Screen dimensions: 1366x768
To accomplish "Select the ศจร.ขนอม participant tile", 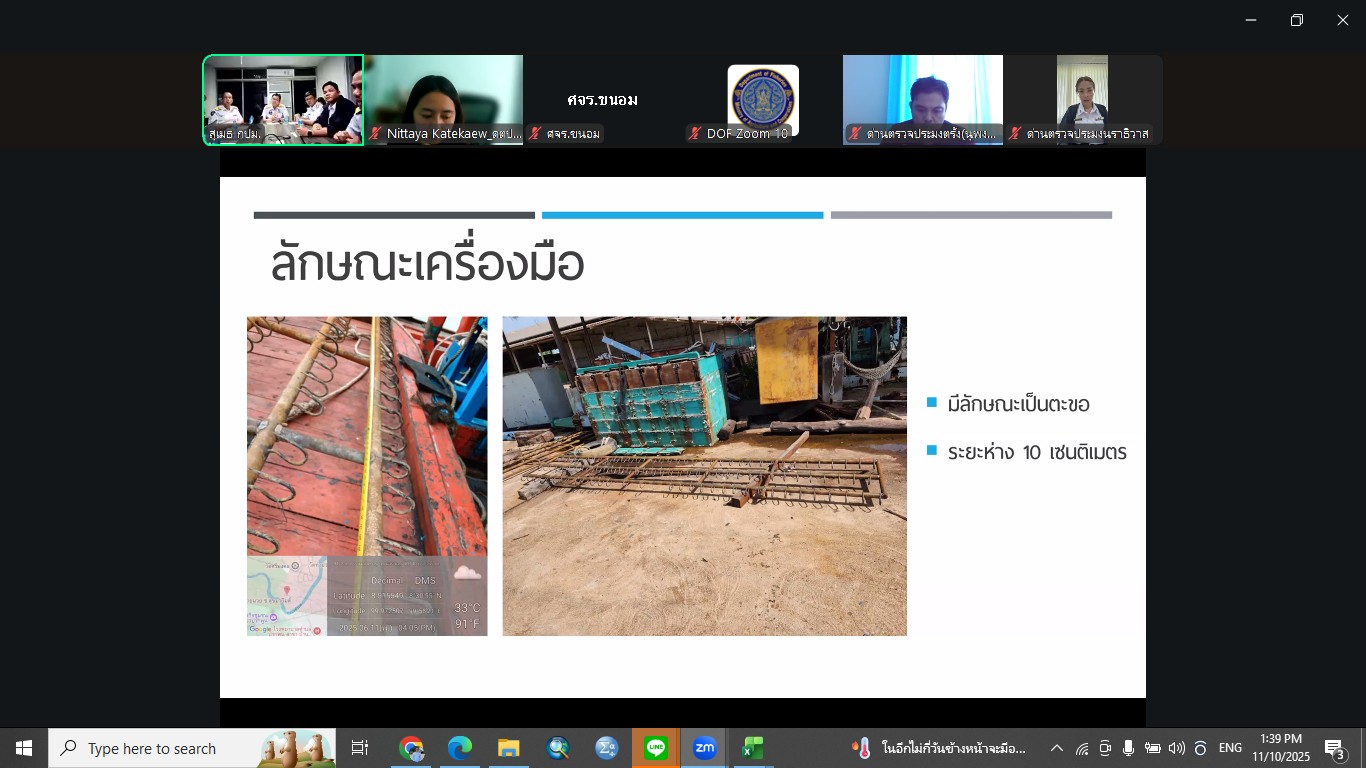I will click(602, 99).
